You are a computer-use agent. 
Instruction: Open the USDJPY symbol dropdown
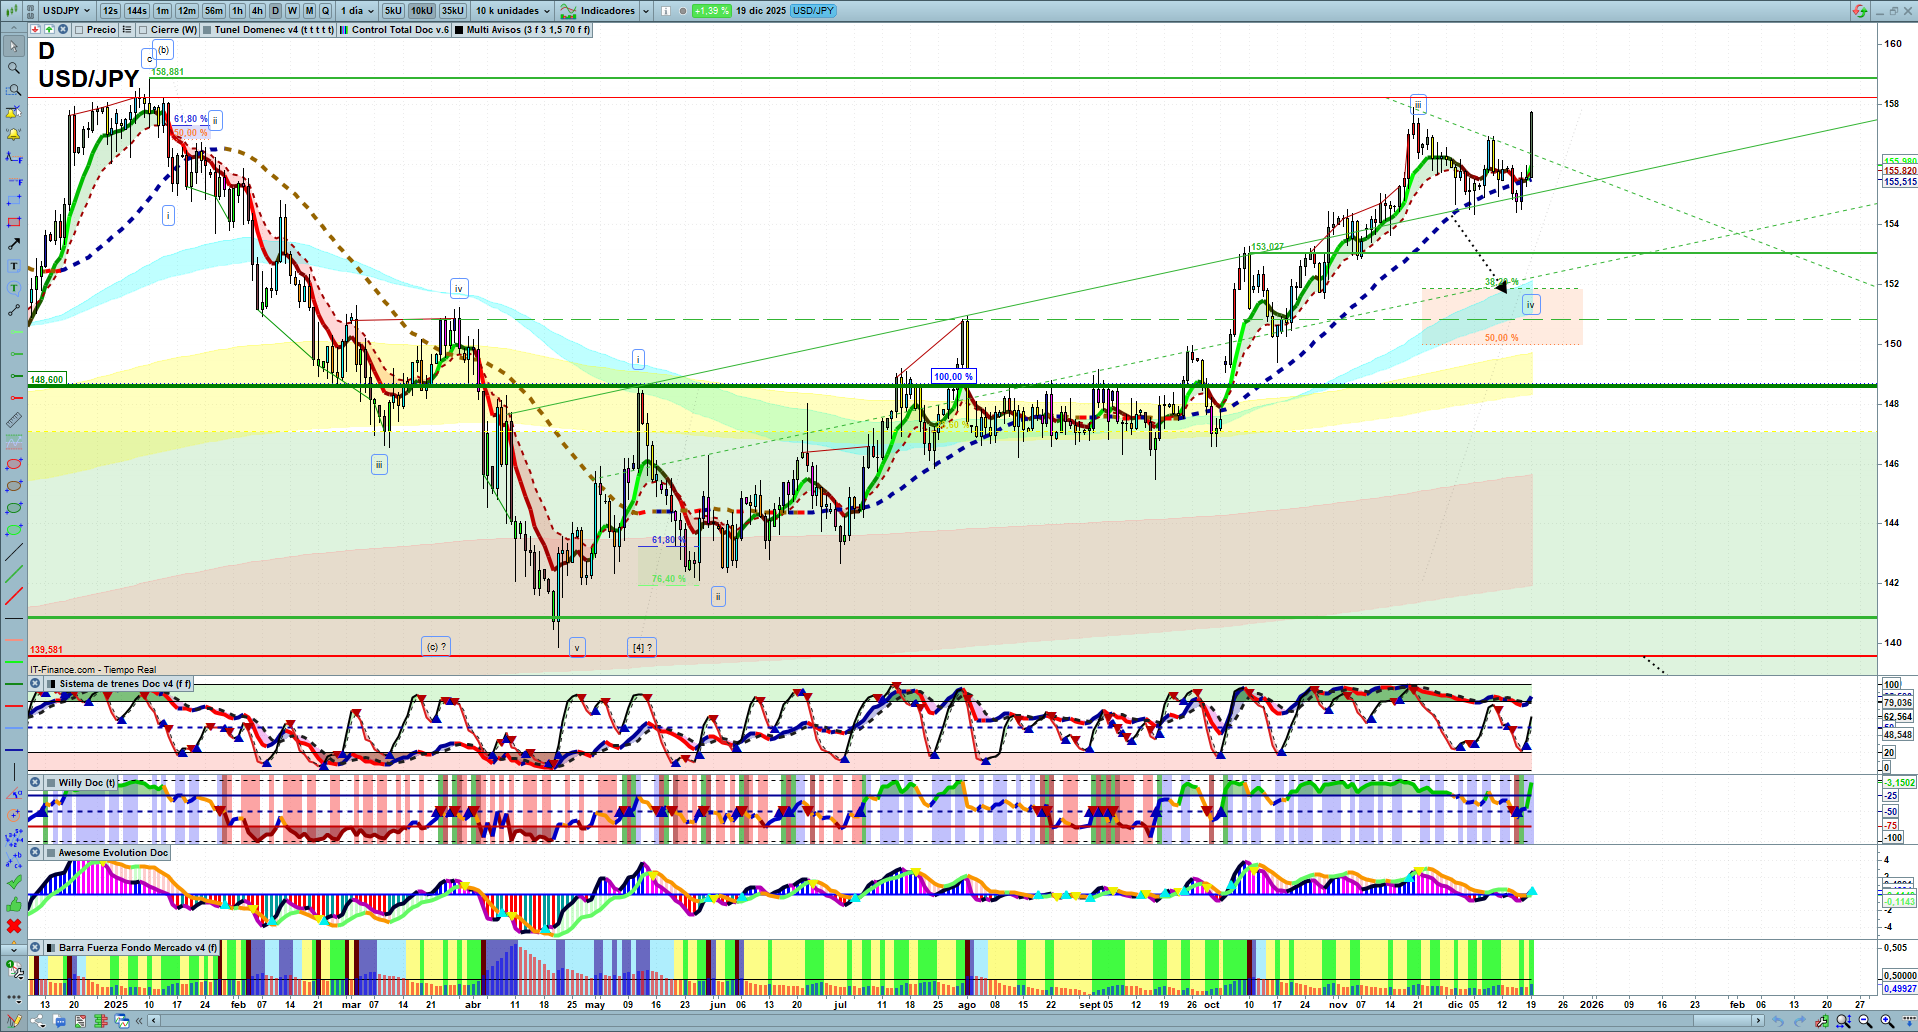pyautogui.click(x=67, y=11)
